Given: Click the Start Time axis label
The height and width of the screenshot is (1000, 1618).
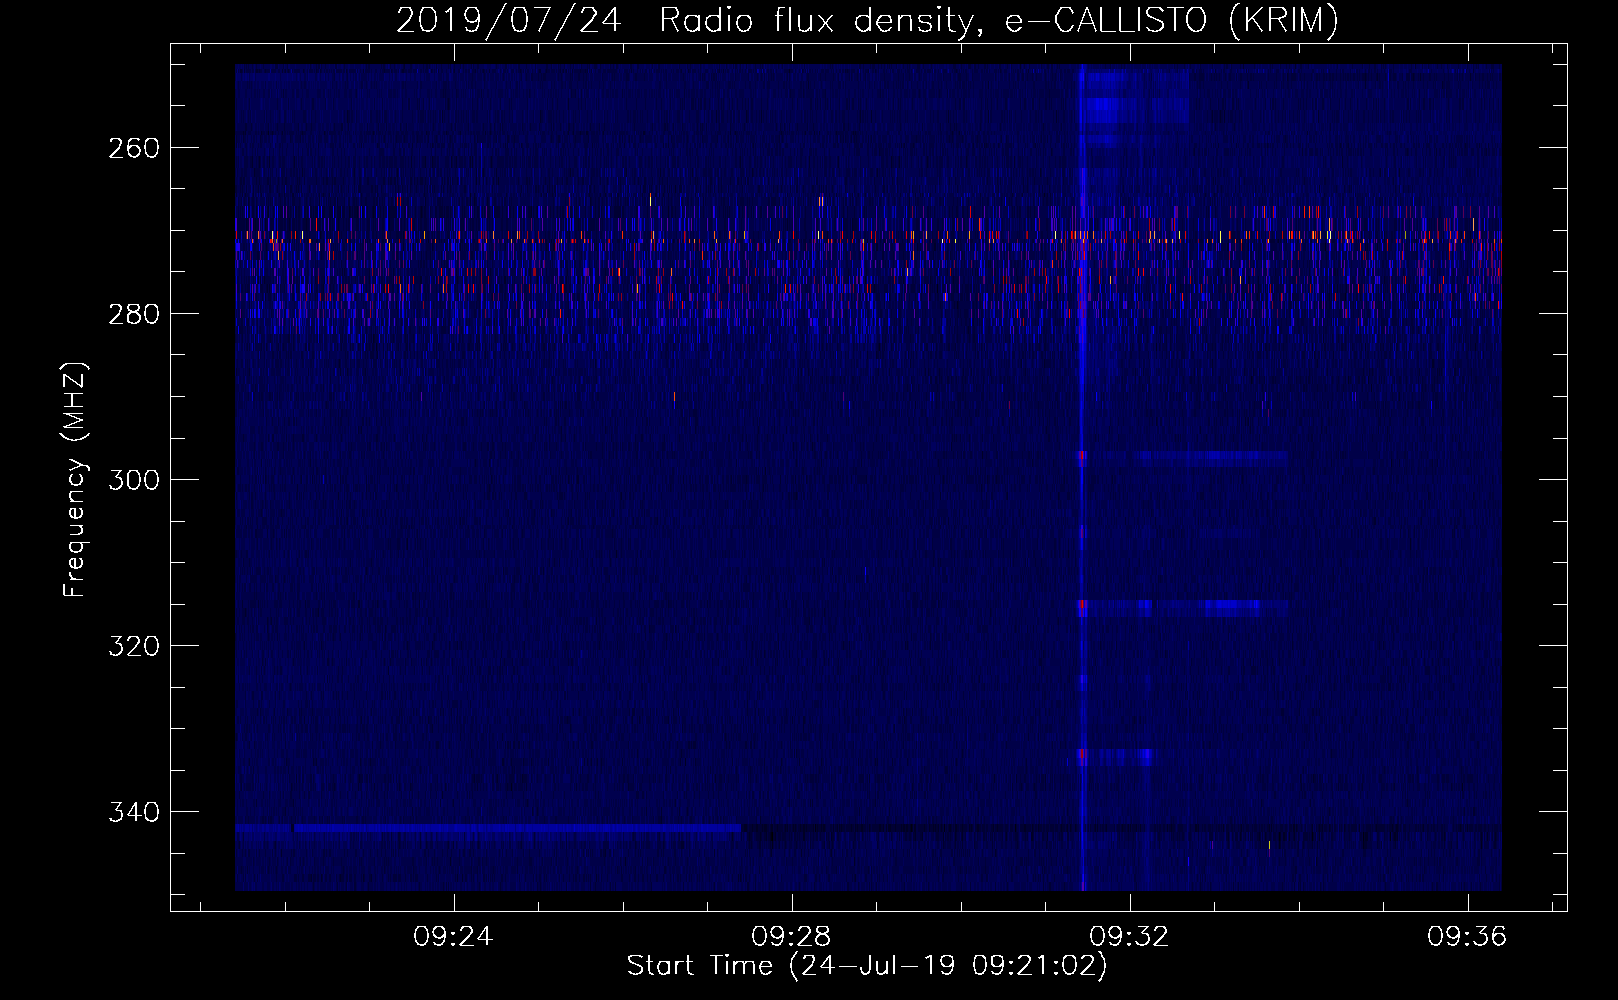Looking at the screenshot, I should 867,965.
